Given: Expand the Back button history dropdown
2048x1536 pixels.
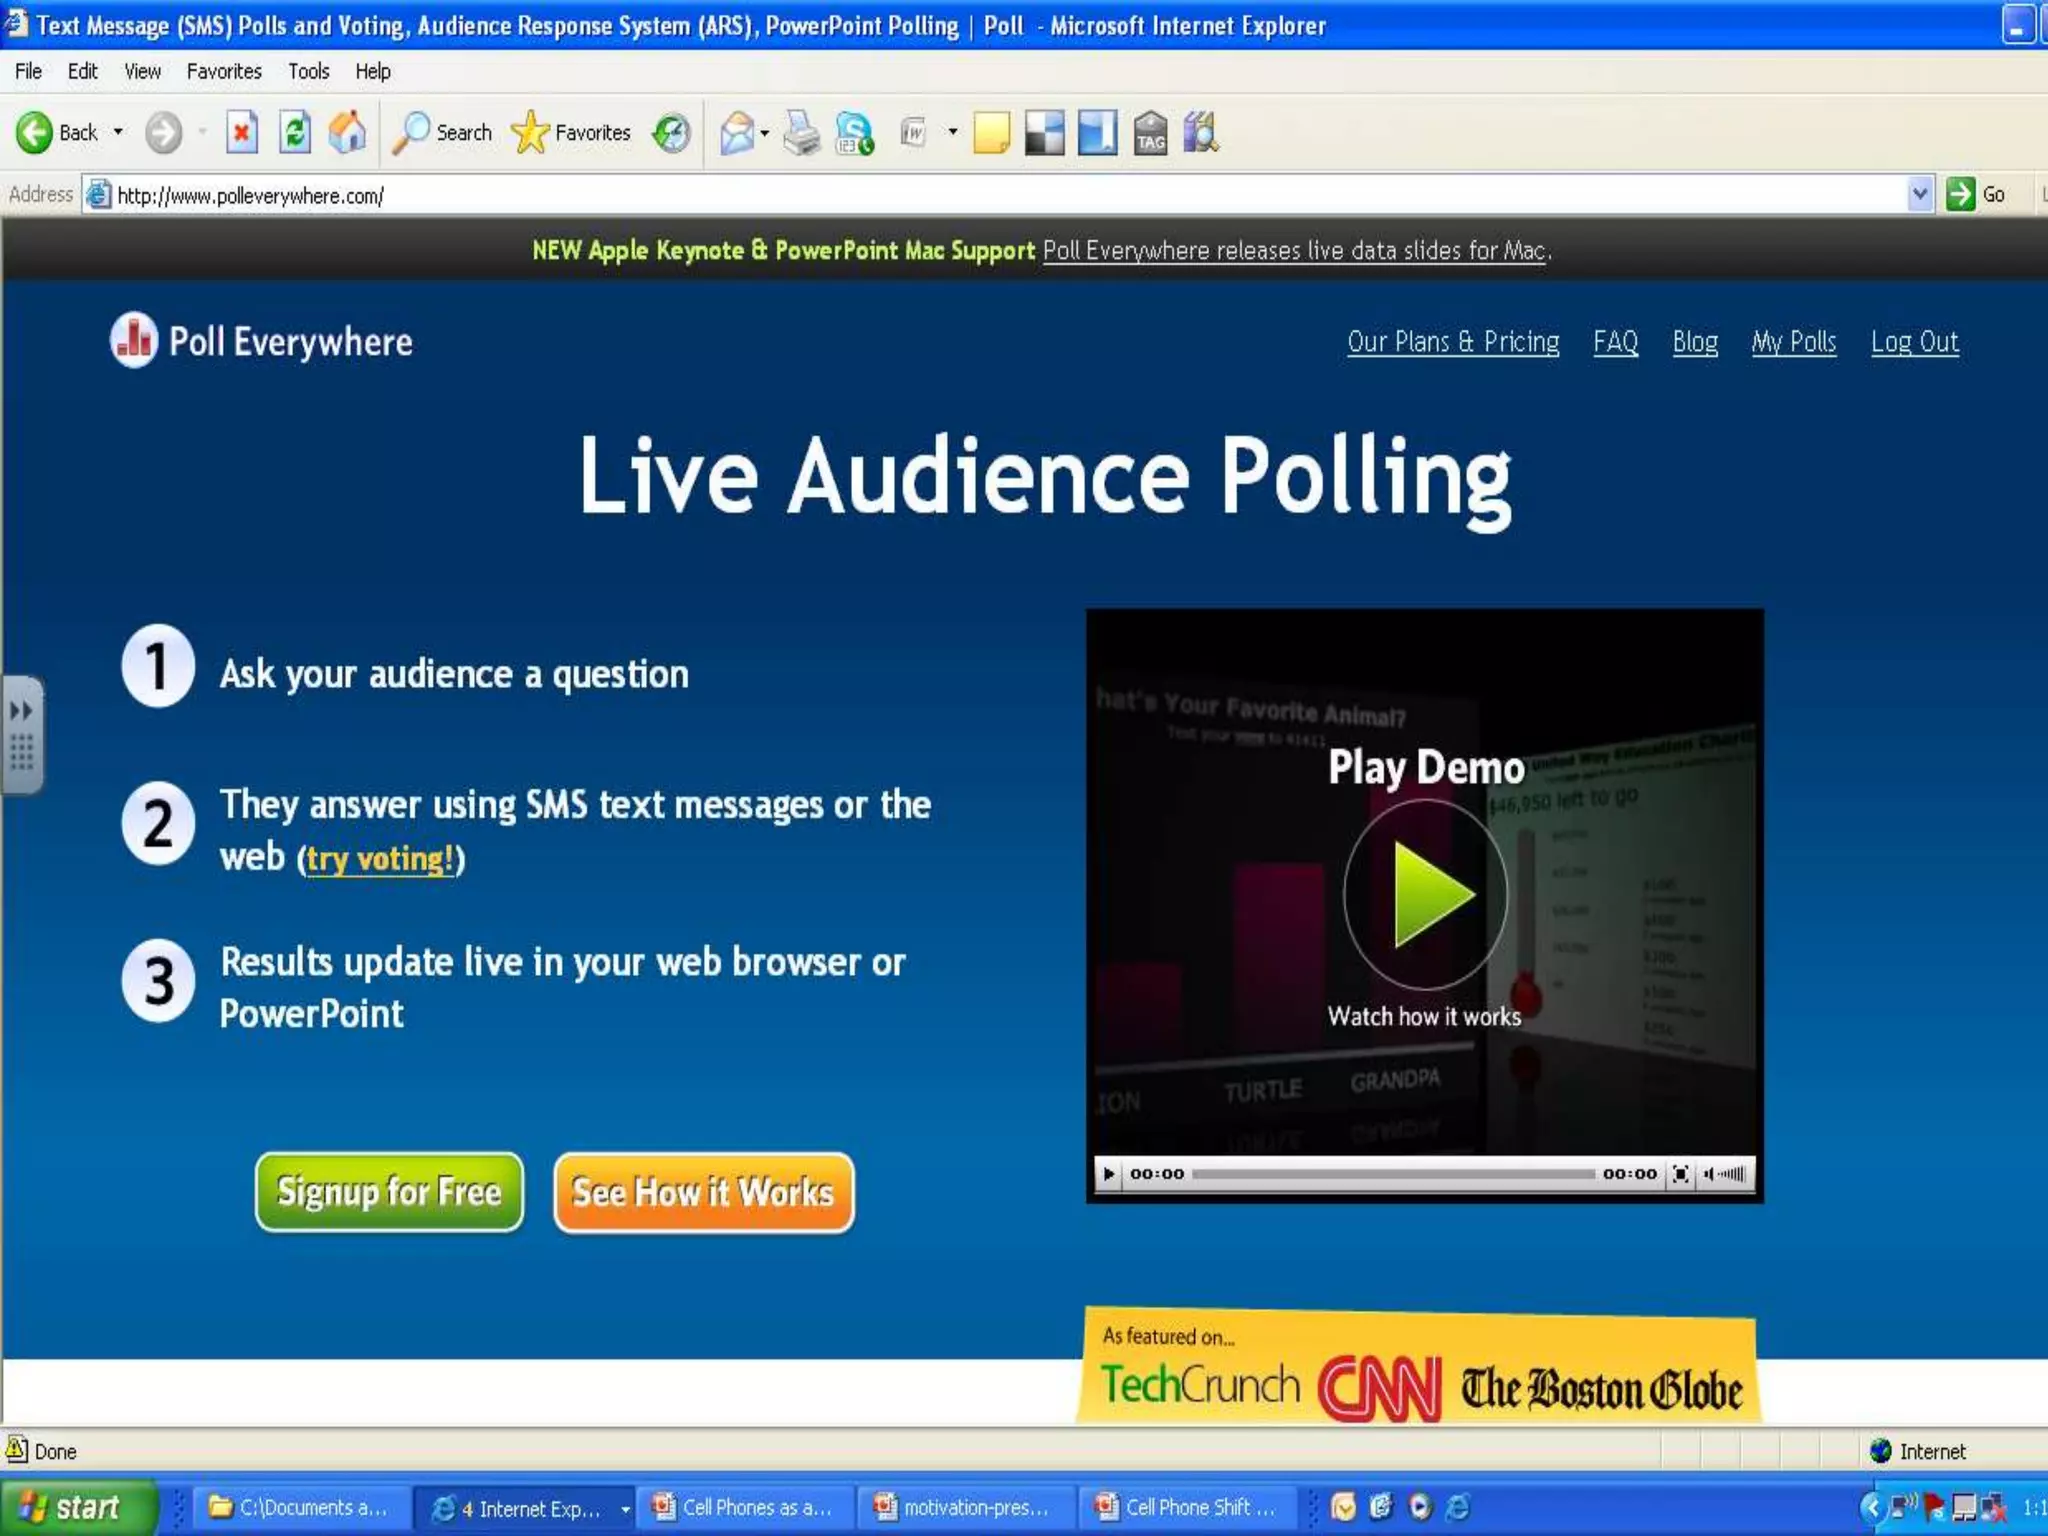Looking at the screenshot, I should pos(118,132).
